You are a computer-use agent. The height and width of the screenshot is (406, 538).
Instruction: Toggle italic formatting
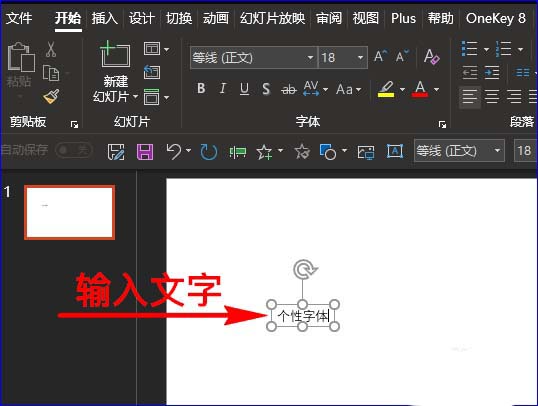click(x=223, y=89)
